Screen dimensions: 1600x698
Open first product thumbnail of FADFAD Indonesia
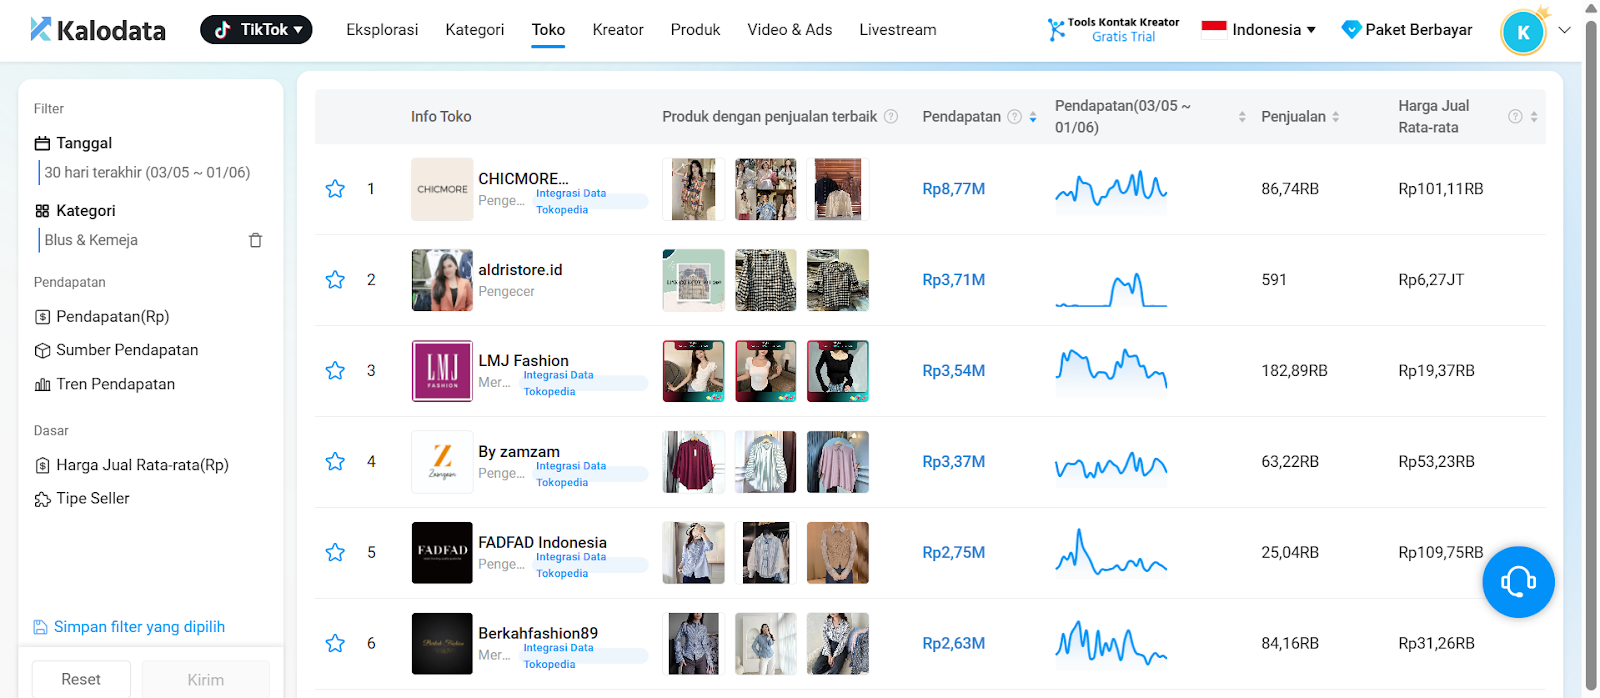pos(694,553)
